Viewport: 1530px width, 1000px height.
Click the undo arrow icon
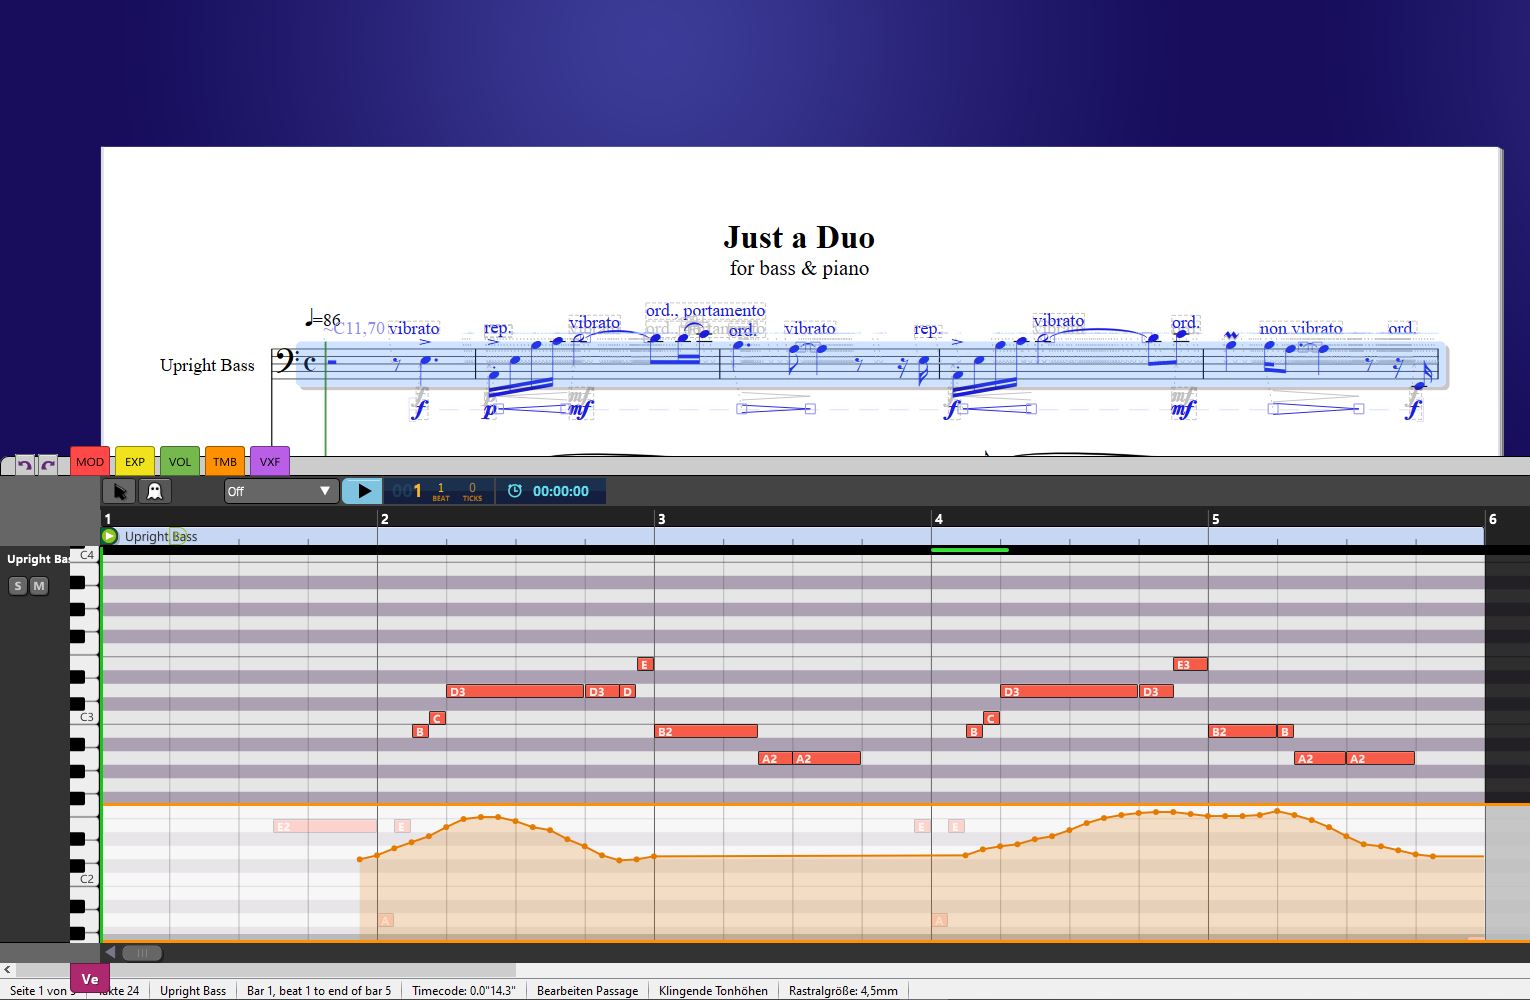(x=24, y=465)
